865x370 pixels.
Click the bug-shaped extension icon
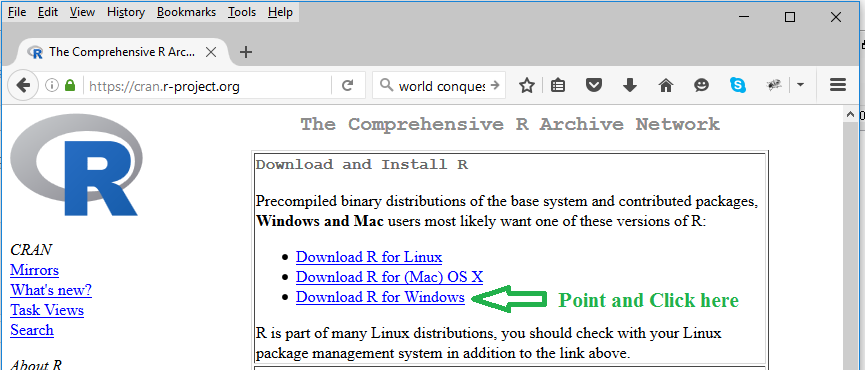point(774,85)
